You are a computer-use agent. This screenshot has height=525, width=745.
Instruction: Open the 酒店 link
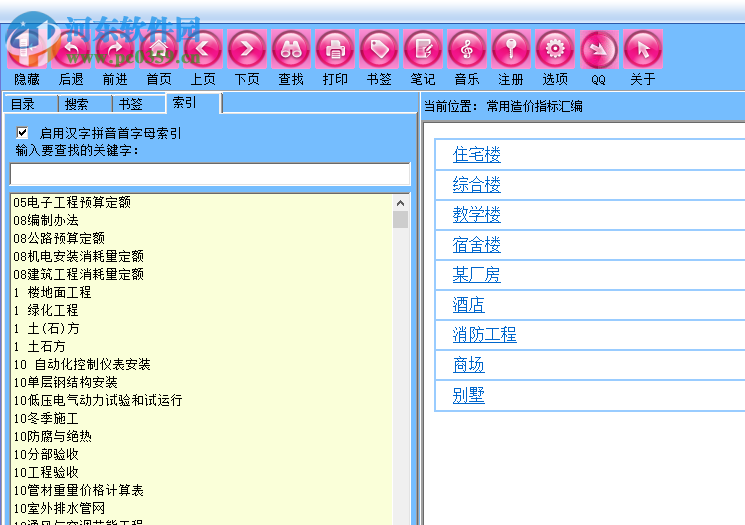(x=468, y=305)
